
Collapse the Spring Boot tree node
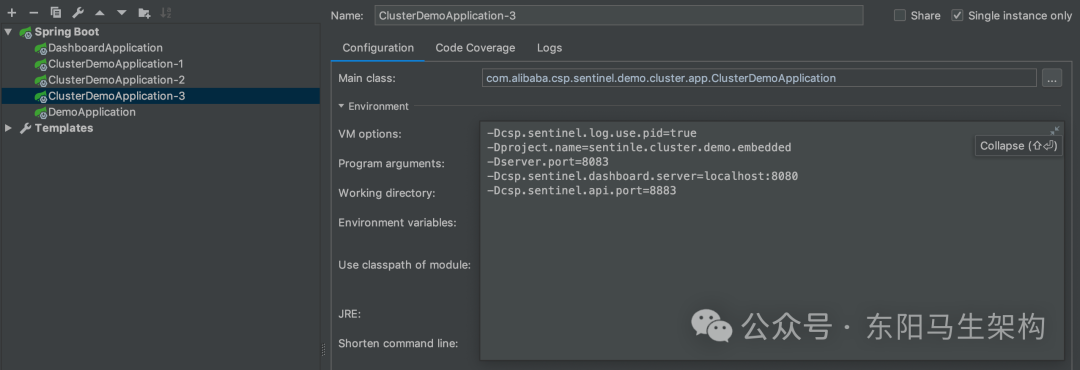coord(8,32)
